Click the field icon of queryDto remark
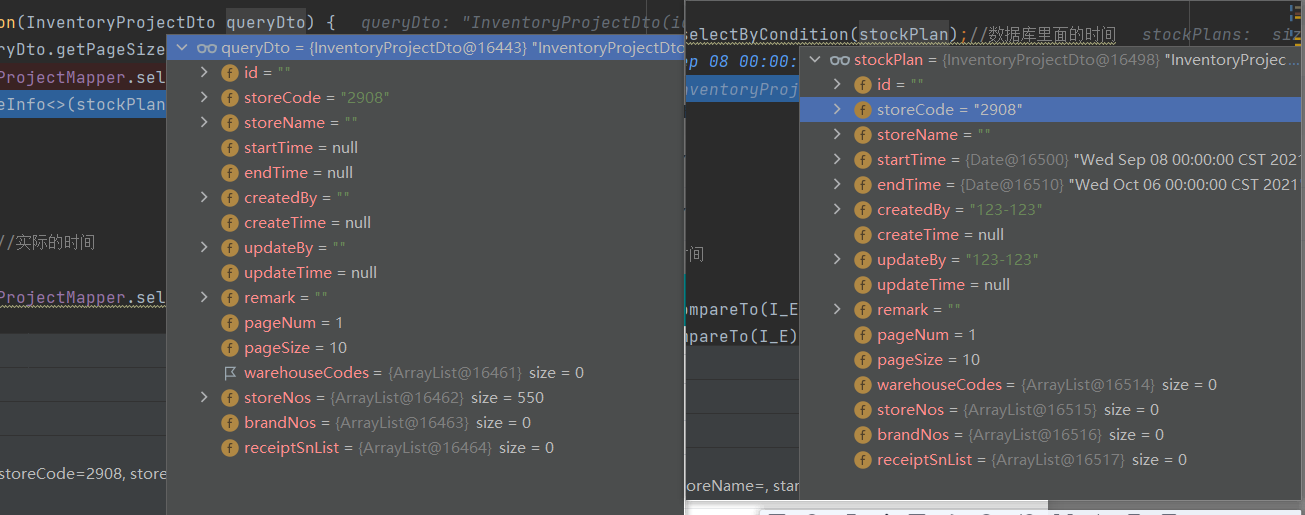 pos(230,298)
